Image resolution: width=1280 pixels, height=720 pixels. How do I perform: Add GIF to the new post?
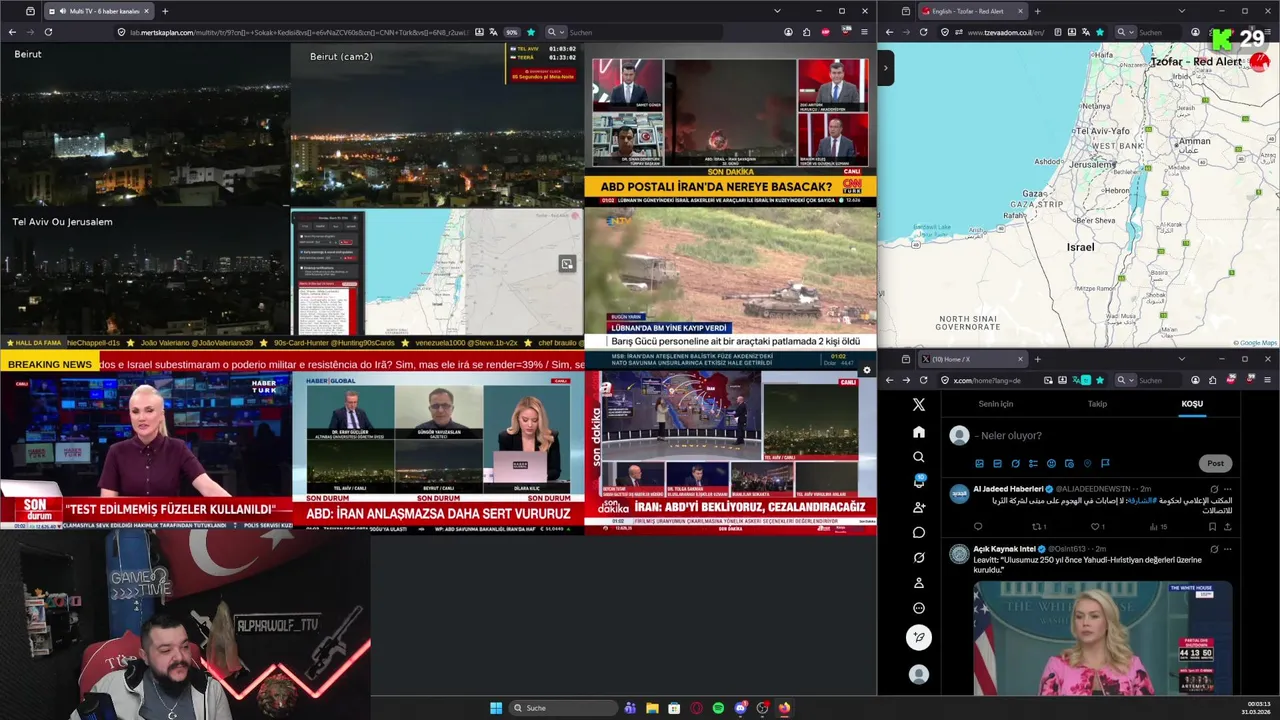[997, 464]
